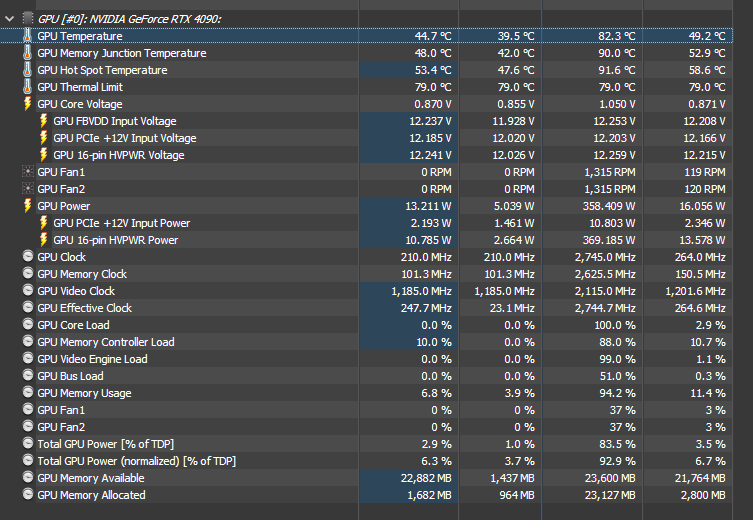Click the GPU Thermal Limit thermometer icon

(x=28, y=87)
